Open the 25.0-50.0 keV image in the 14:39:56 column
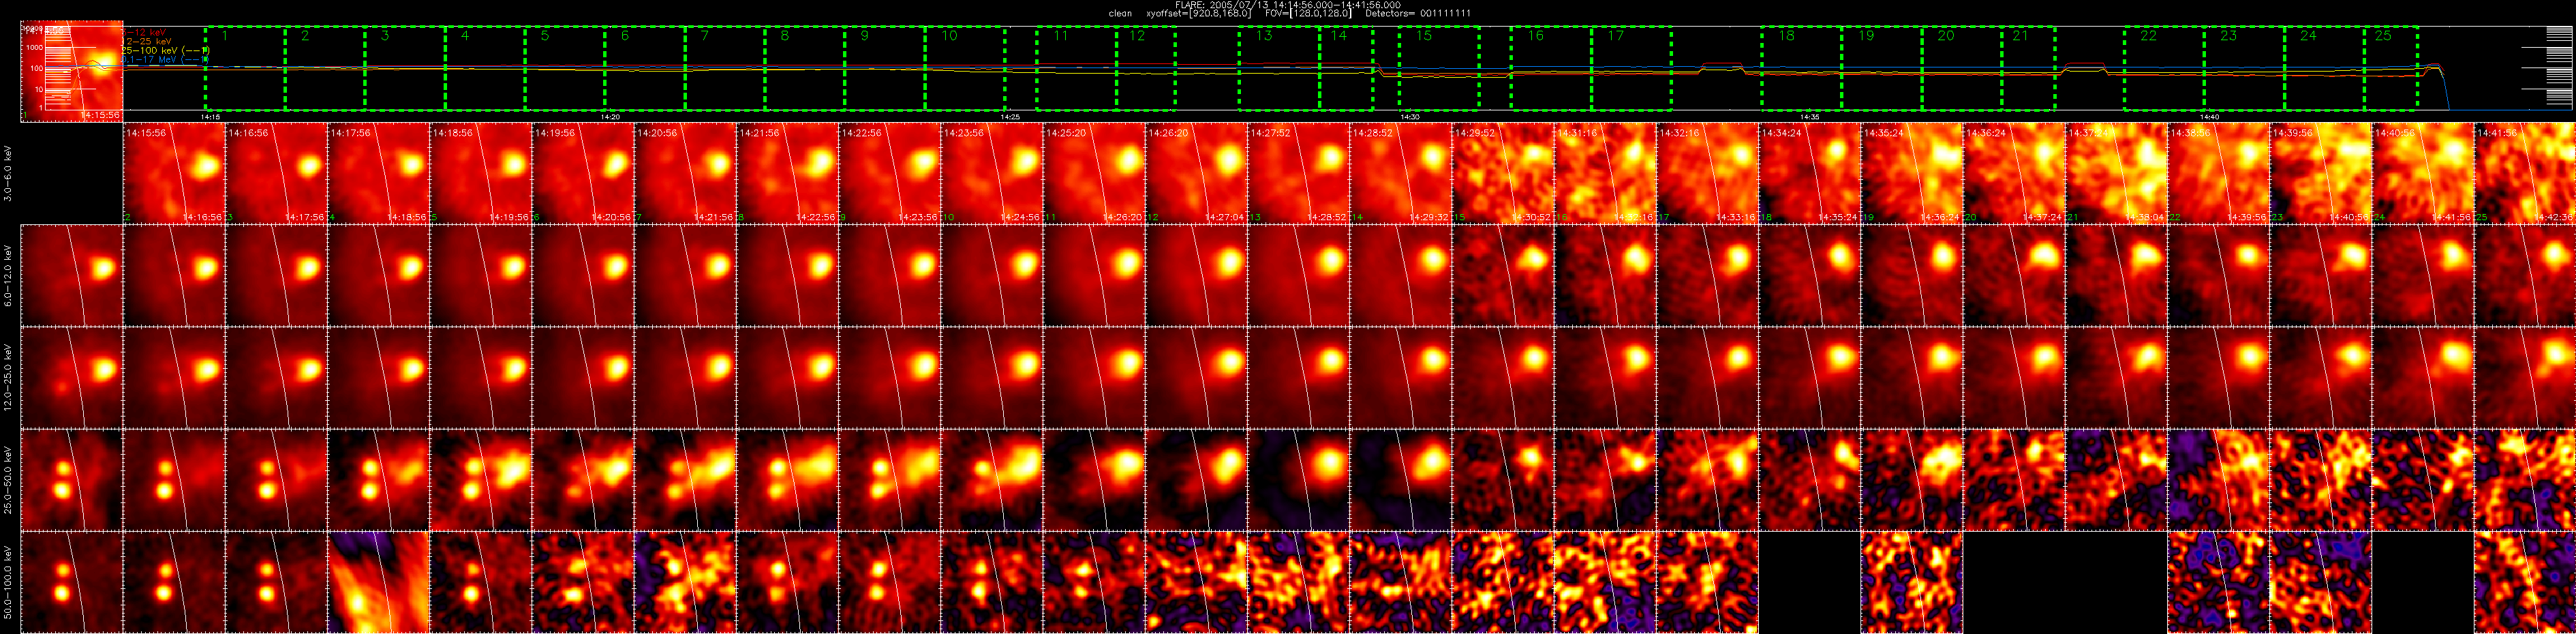2576x634 pixels. point(2320,480)
